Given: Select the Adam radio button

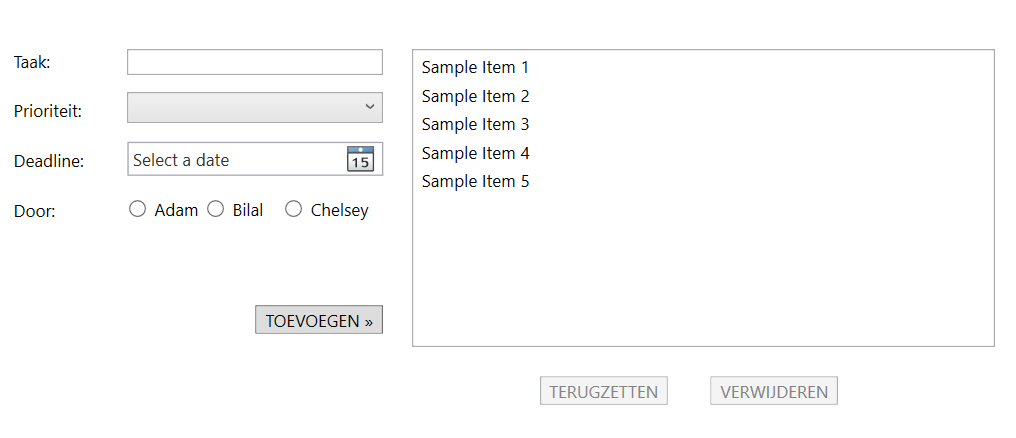Looking at the screenshot, I should pyautogui.click(x=138, y=209).
